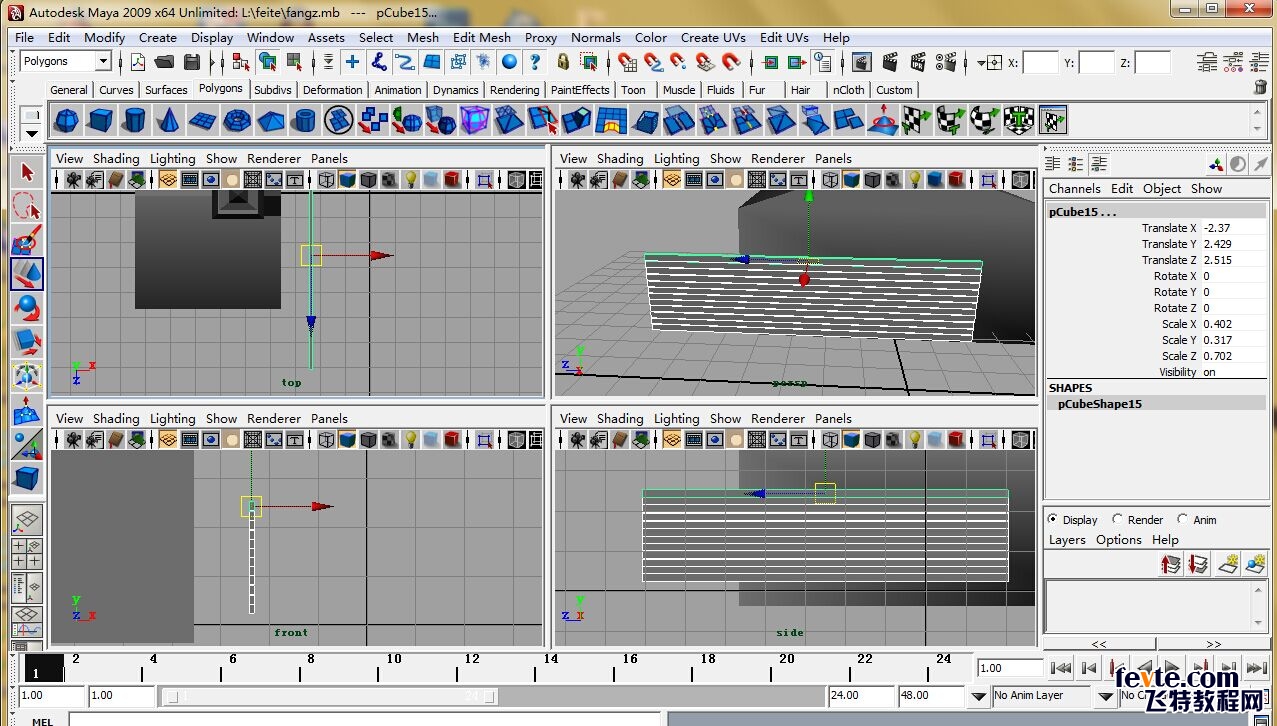The image size is (1277, 726).
Task: Select the Render radio button
Action: (x=1118, y=519)
